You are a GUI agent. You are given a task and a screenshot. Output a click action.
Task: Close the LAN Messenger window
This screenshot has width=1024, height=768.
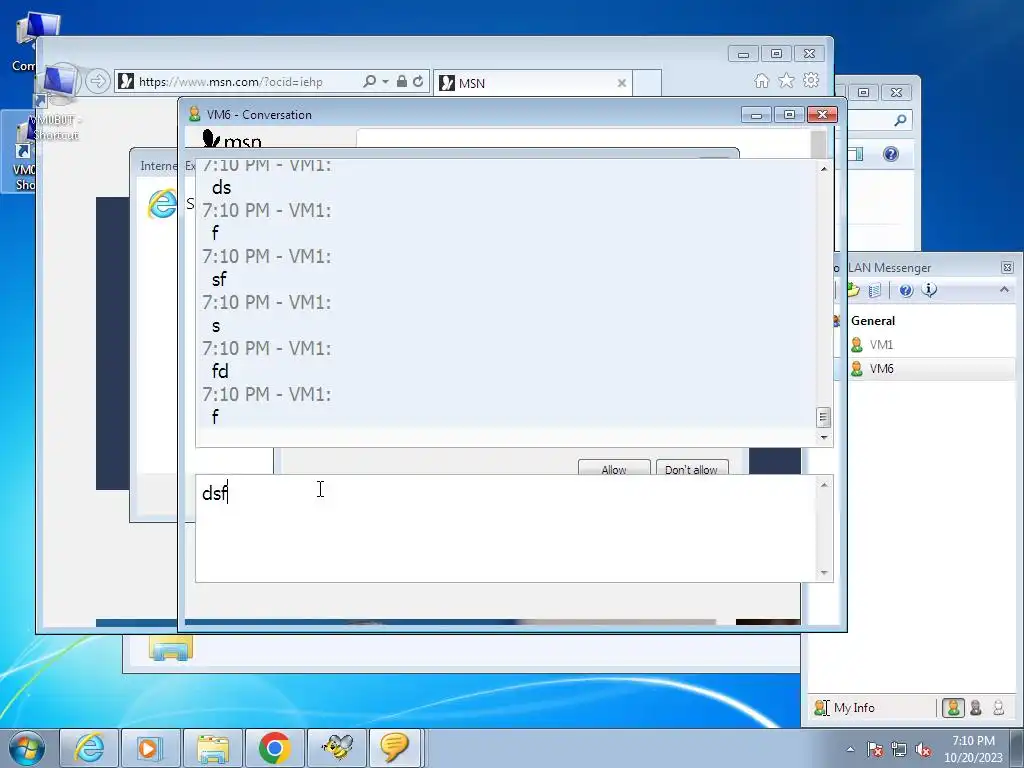pos(1007,267)
